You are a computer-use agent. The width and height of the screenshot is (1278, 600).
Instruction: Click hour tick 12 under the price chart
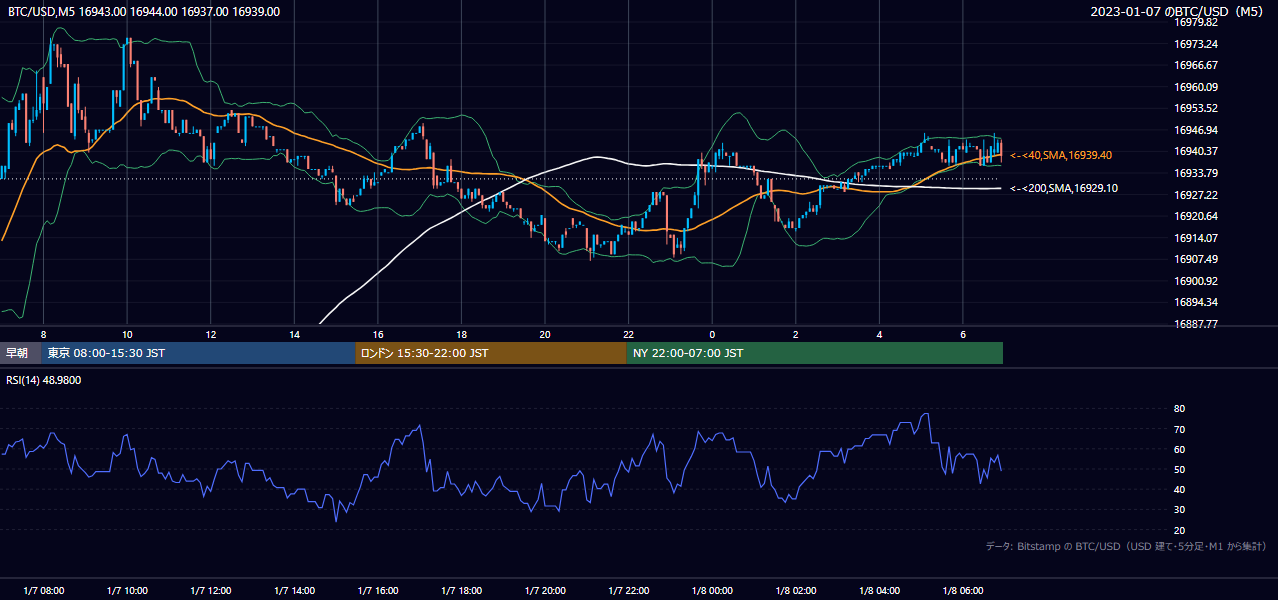point(210,333)
